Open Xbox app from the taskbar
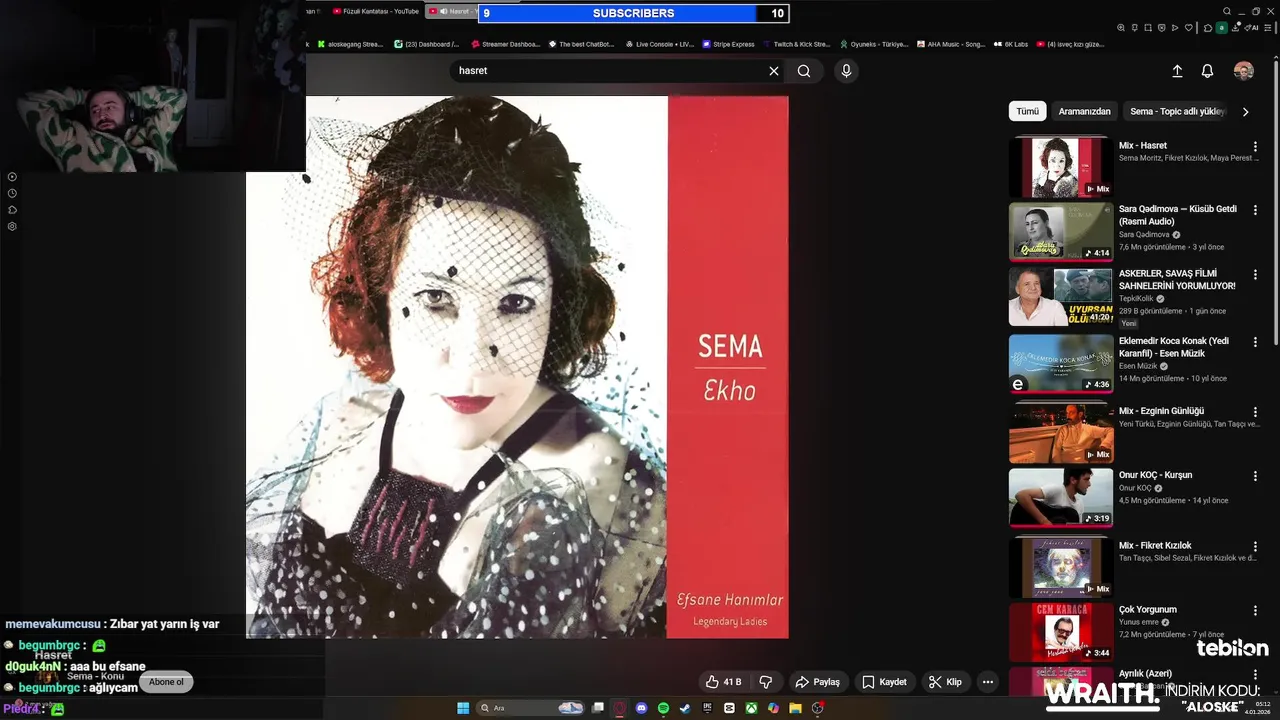This screenshot has height=720, width=1280. [x=751, y=708]
